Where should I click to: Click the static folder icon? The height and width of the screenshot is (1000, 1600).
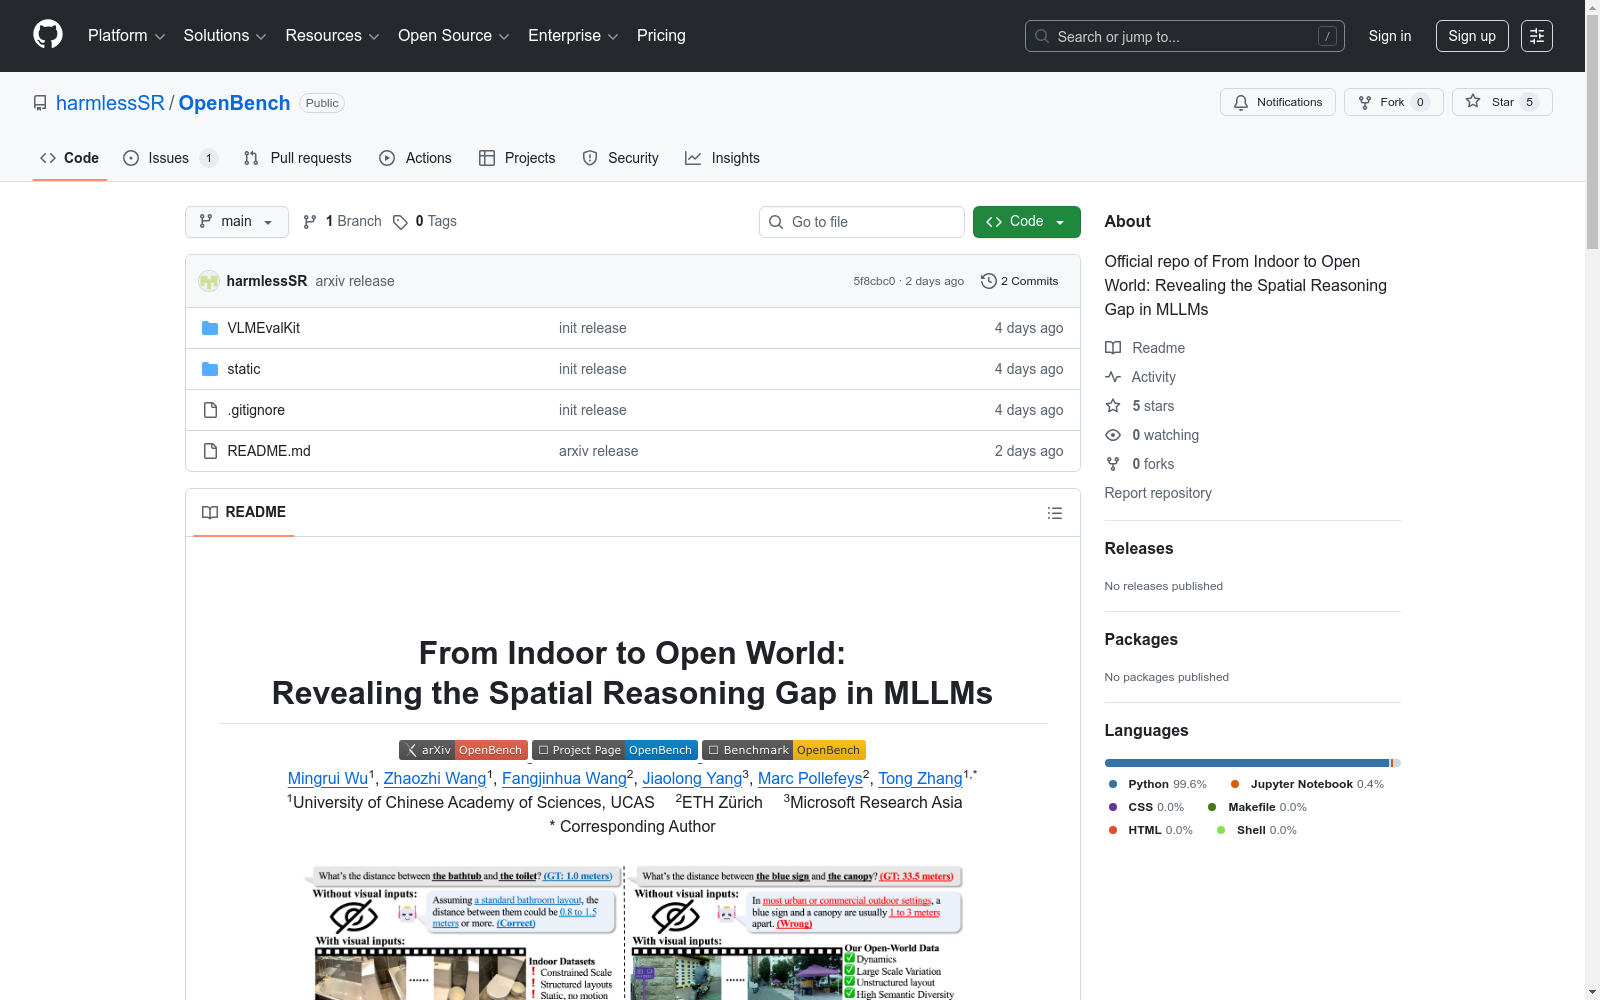coord(210,369)
